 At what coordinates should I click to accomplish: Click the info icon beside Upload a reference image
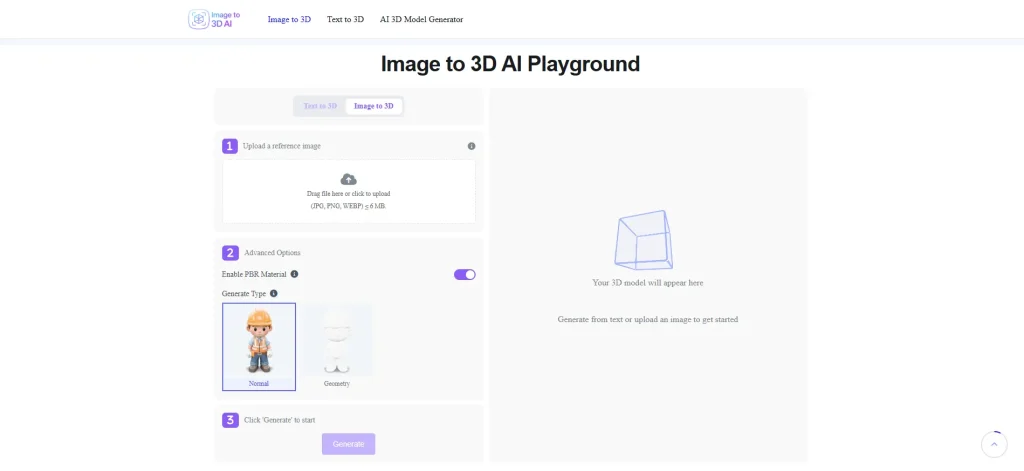[472, 146]
